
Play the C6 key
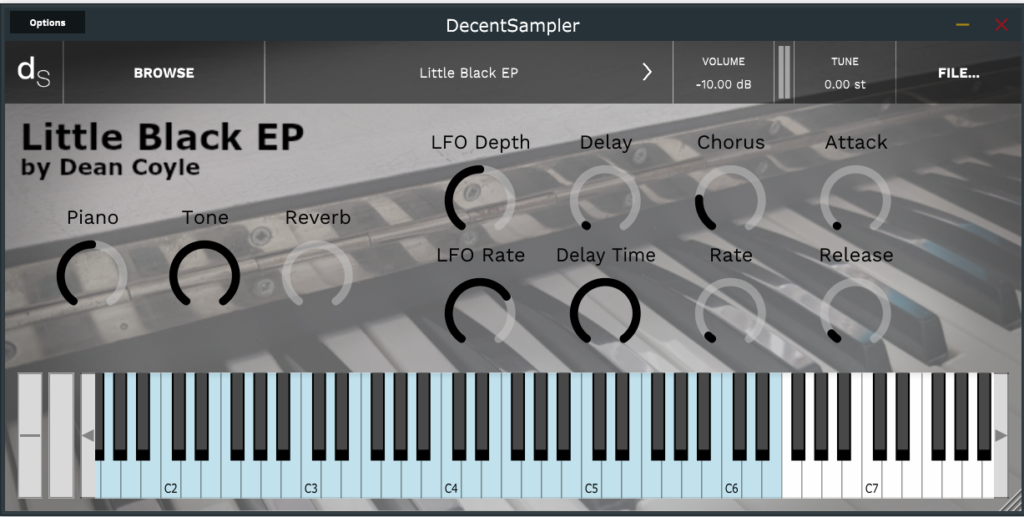pyautogui.click(x=731, y=481)
